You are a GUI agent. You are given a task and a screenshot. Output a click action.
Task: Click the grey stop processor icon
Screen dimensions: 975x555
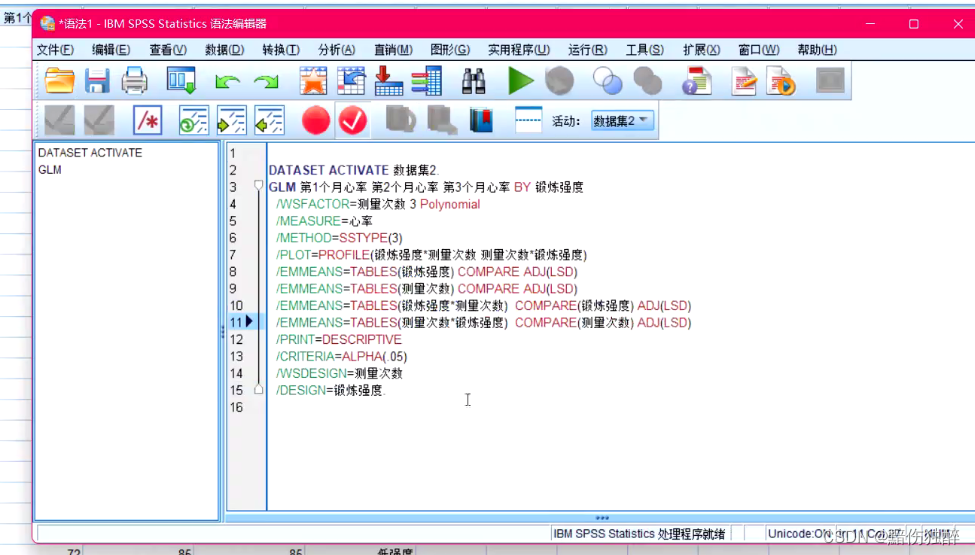coord(560,81)
